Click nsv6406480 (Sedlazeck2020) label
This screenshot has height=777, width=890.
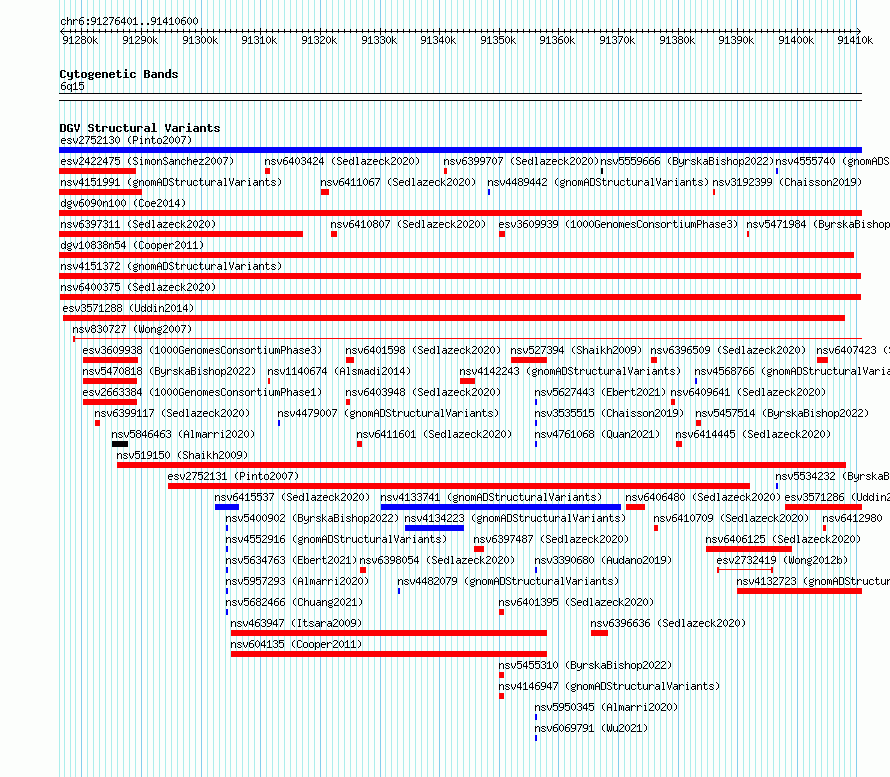coord(703,497)
